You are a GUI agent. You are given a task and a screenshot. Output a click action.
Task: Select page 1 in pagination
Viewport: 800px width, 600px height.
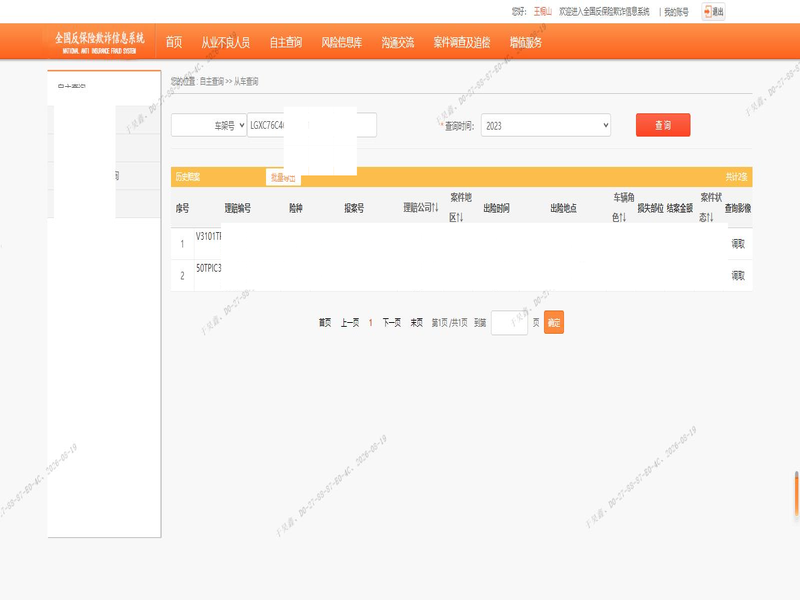click(370, 322)
